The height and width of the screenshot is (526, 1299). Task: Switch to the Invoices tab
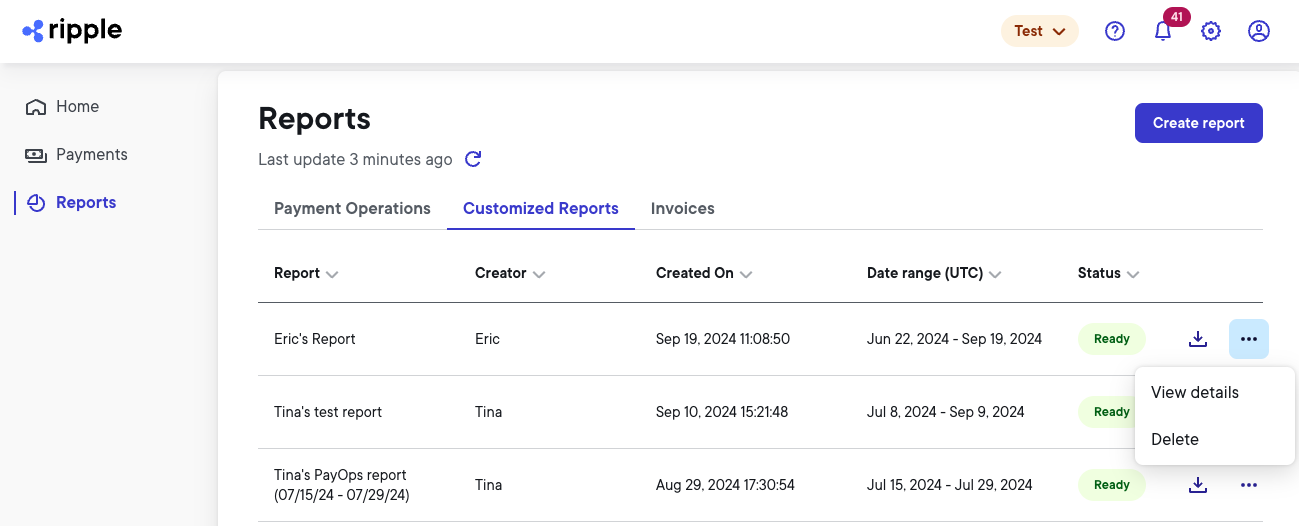tap(683, 209)
